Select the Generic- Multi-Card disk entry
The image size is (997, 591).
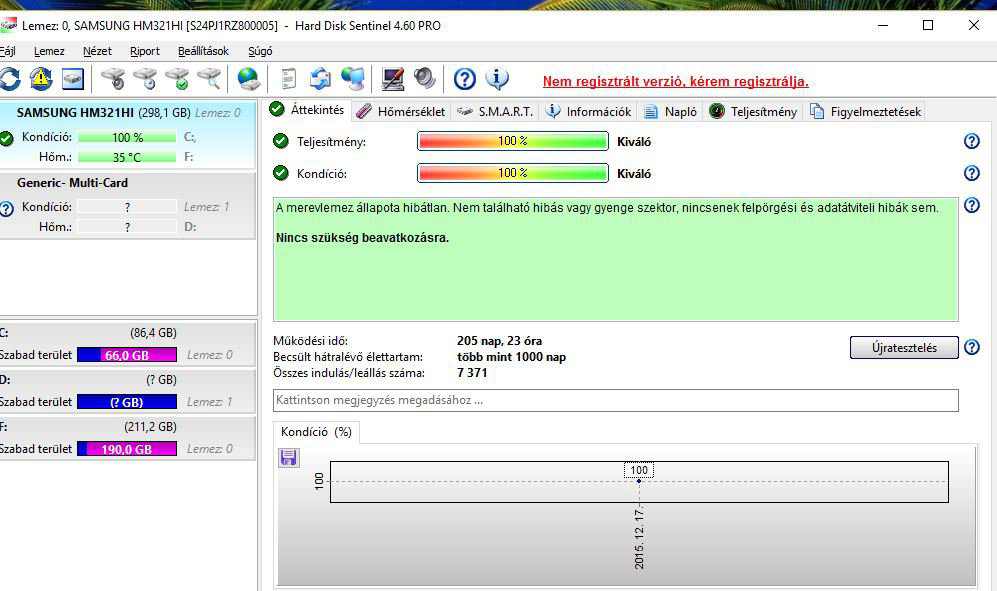pyautogui.click(x=127, y=205)
